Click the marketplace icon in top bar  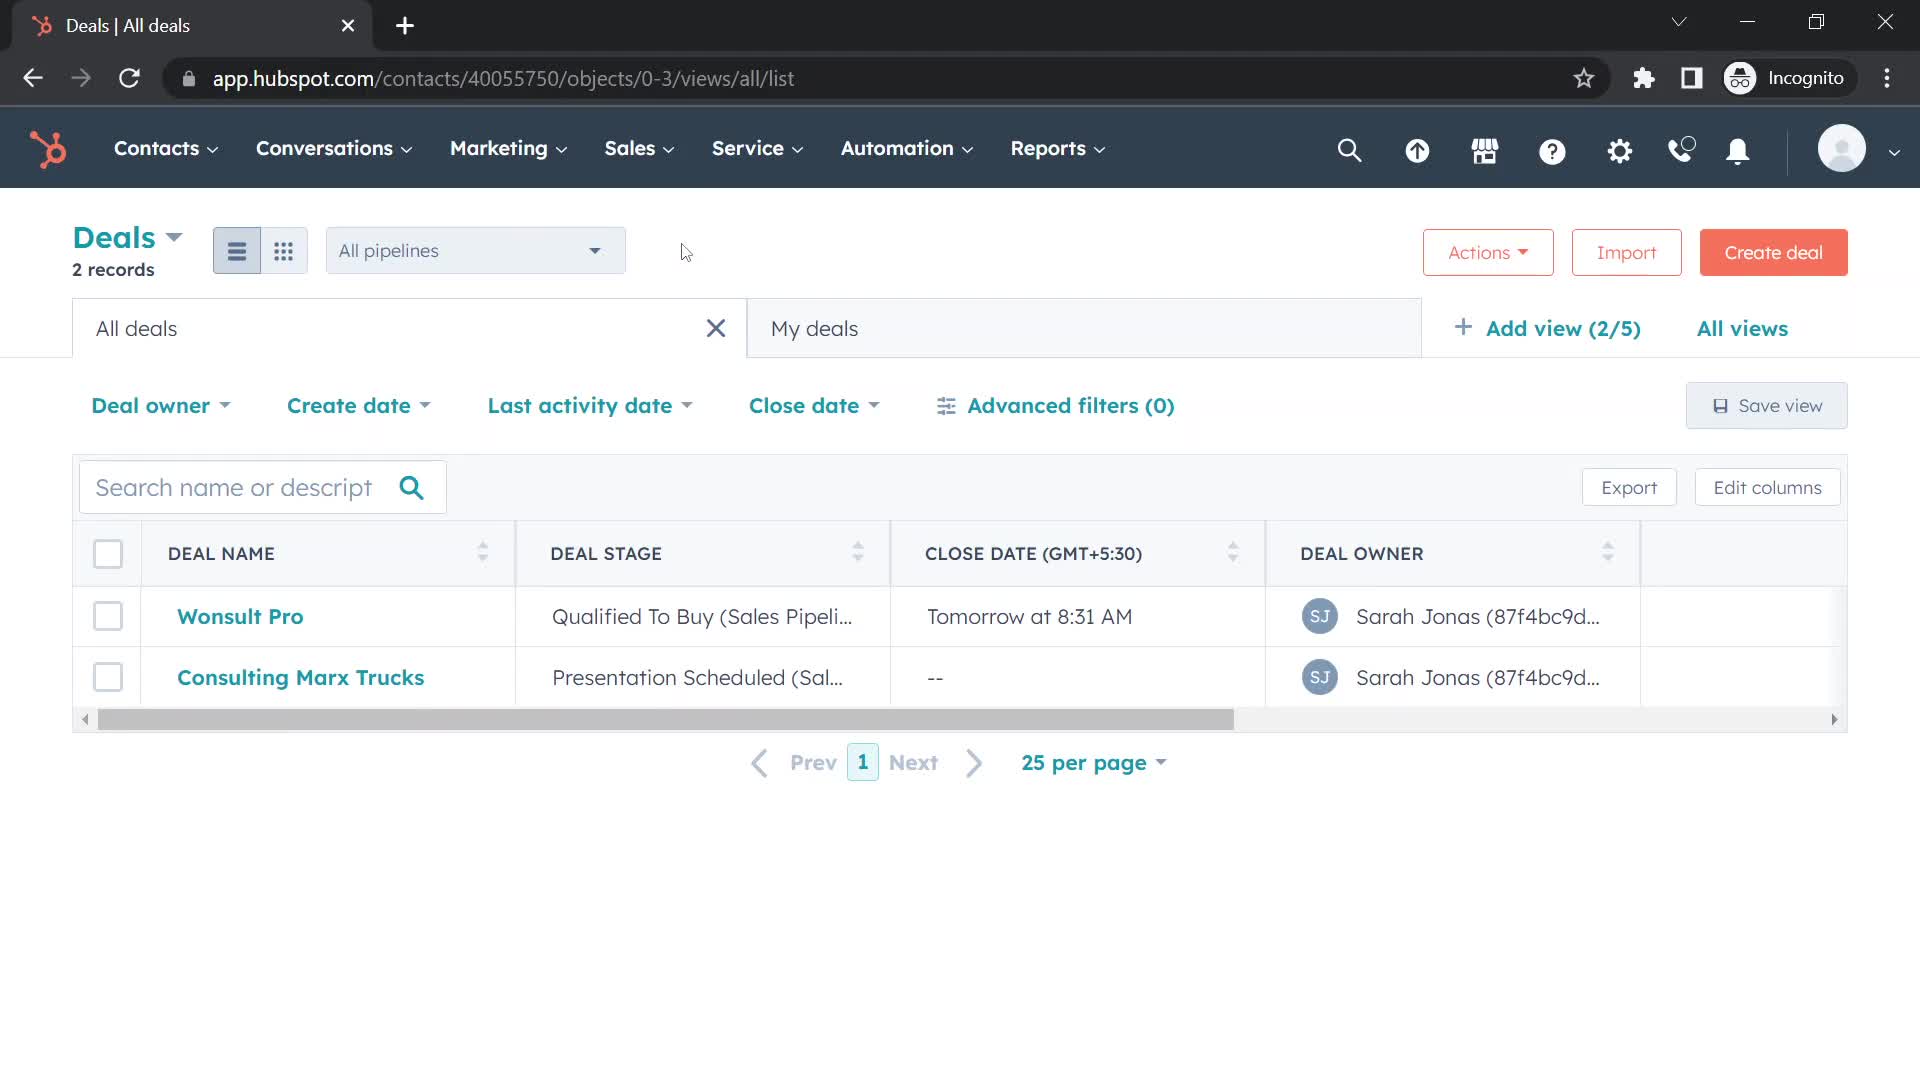[1485, 149]
